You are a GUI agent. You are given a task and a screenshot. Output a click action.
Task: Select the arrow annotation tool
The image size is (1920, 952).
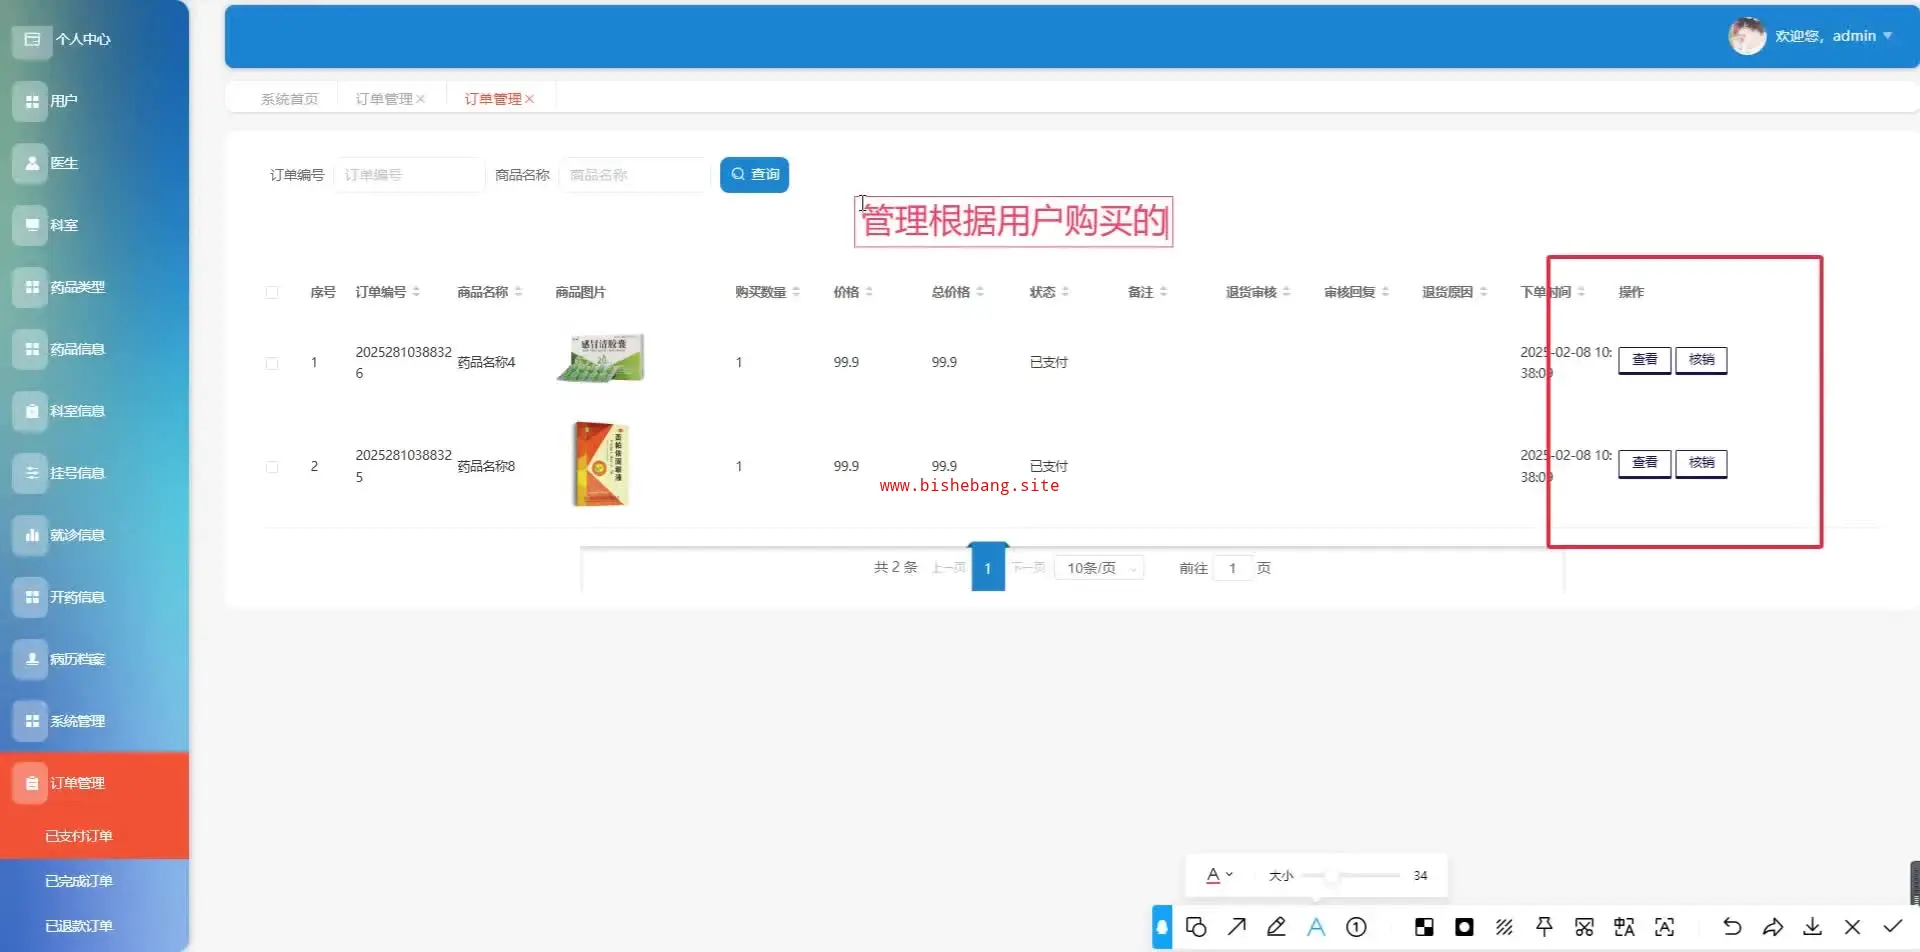pos(1237,927)
